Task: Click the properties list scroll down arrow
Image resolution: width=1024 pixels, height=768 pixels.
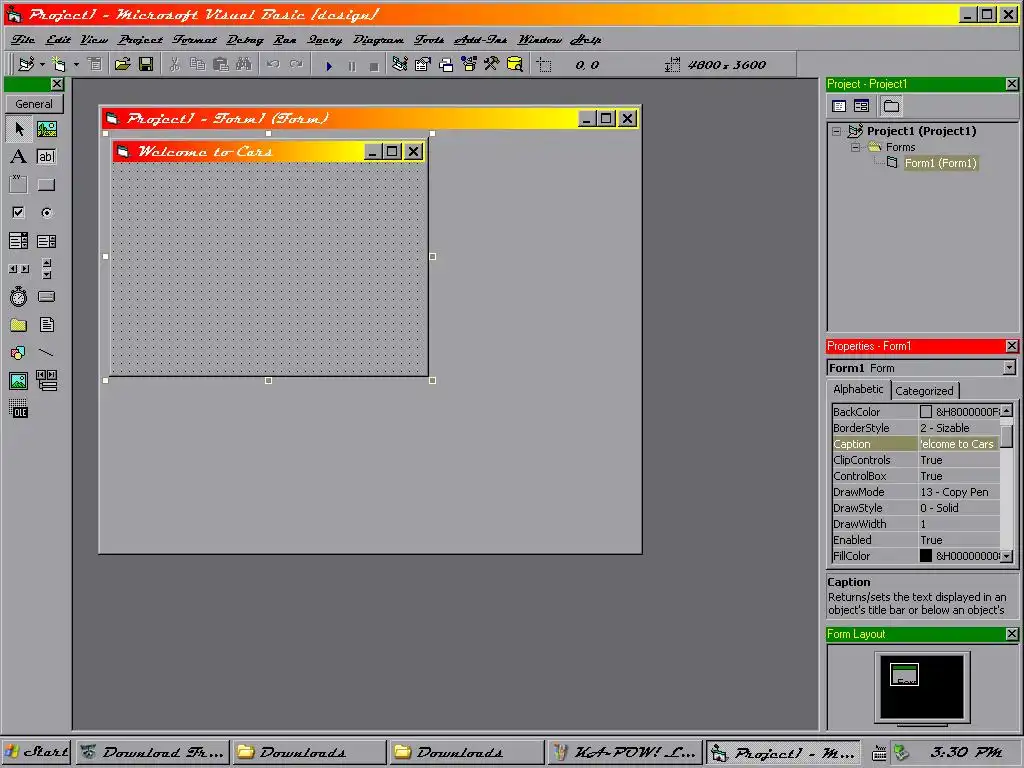Action: (x=1006, y=556)
